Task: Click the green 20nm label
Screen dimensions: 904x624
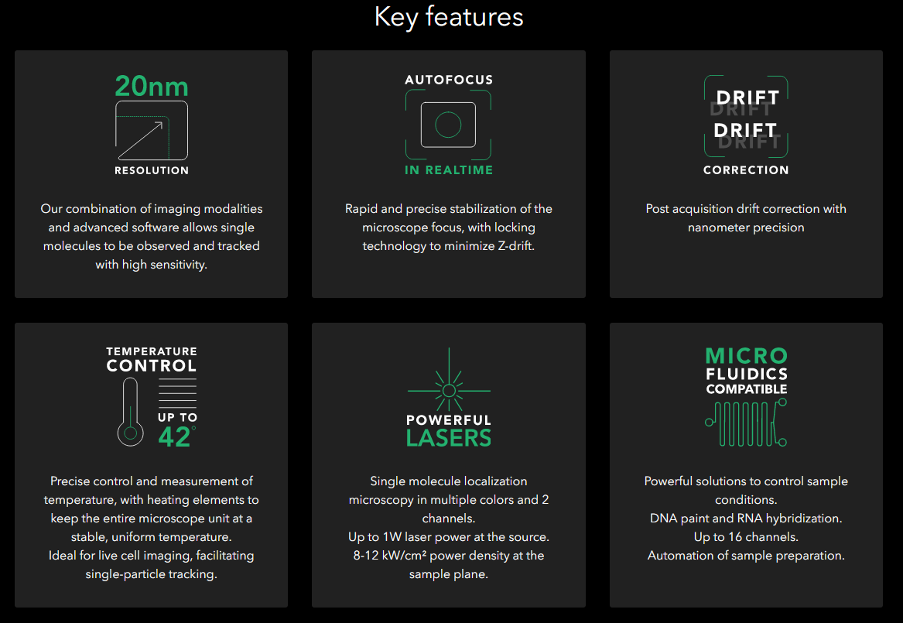Action: click(151, 86)
